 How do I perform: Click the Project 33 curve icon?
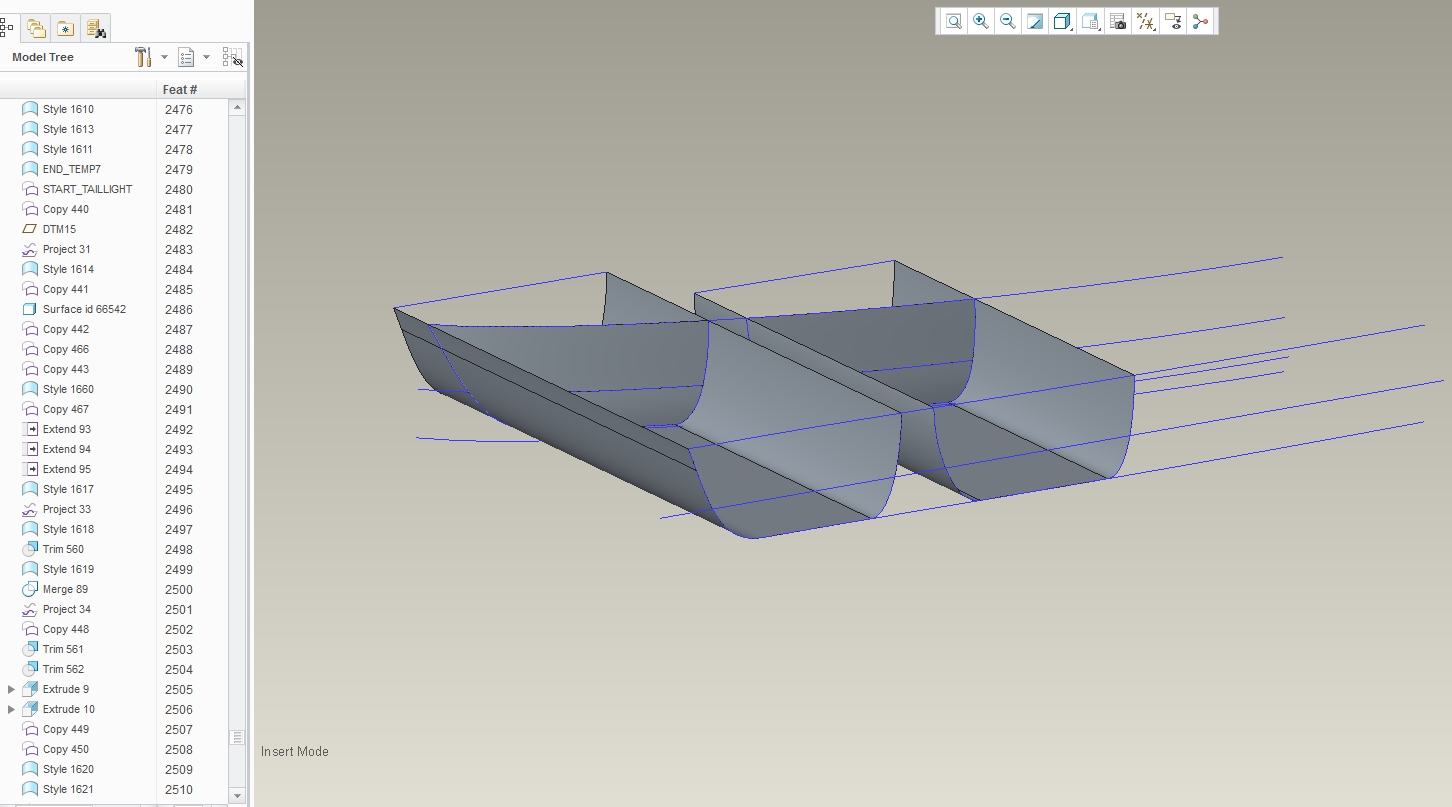[30, 509]
